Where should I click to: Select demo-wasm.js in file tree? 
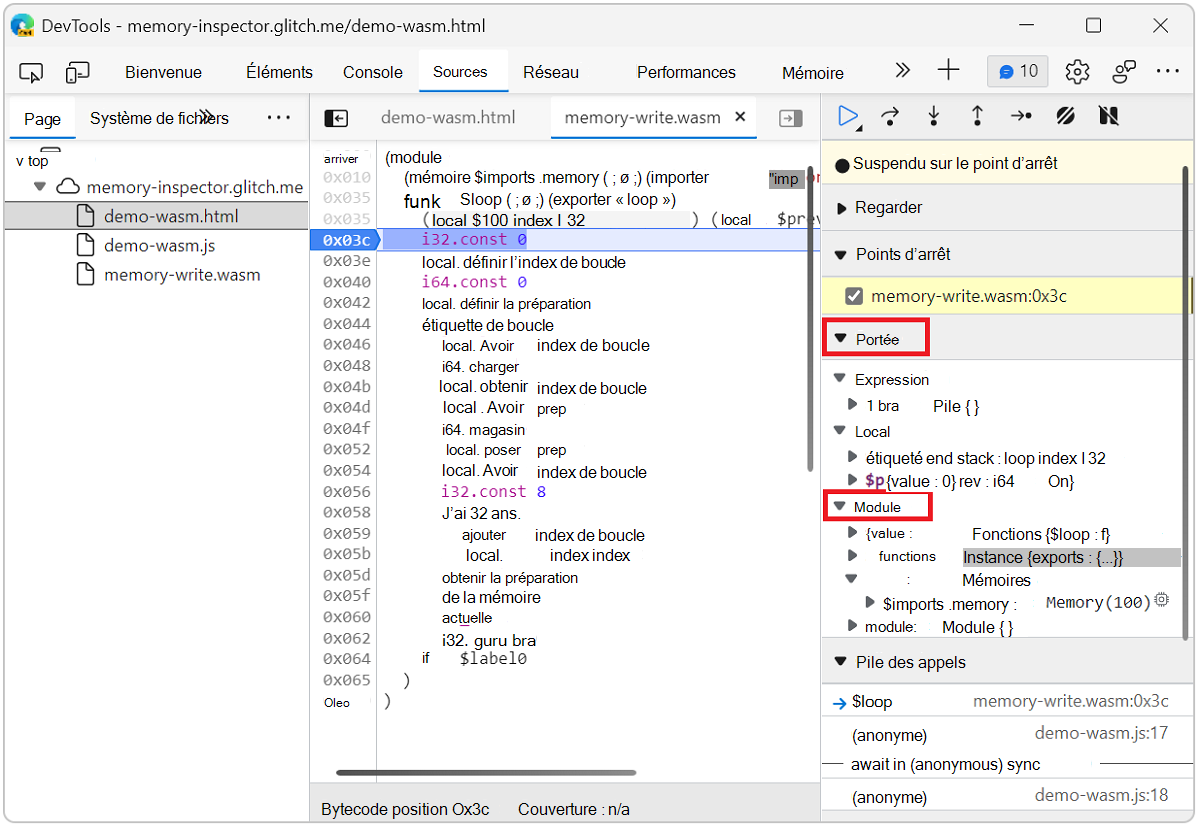pos(159,246)
